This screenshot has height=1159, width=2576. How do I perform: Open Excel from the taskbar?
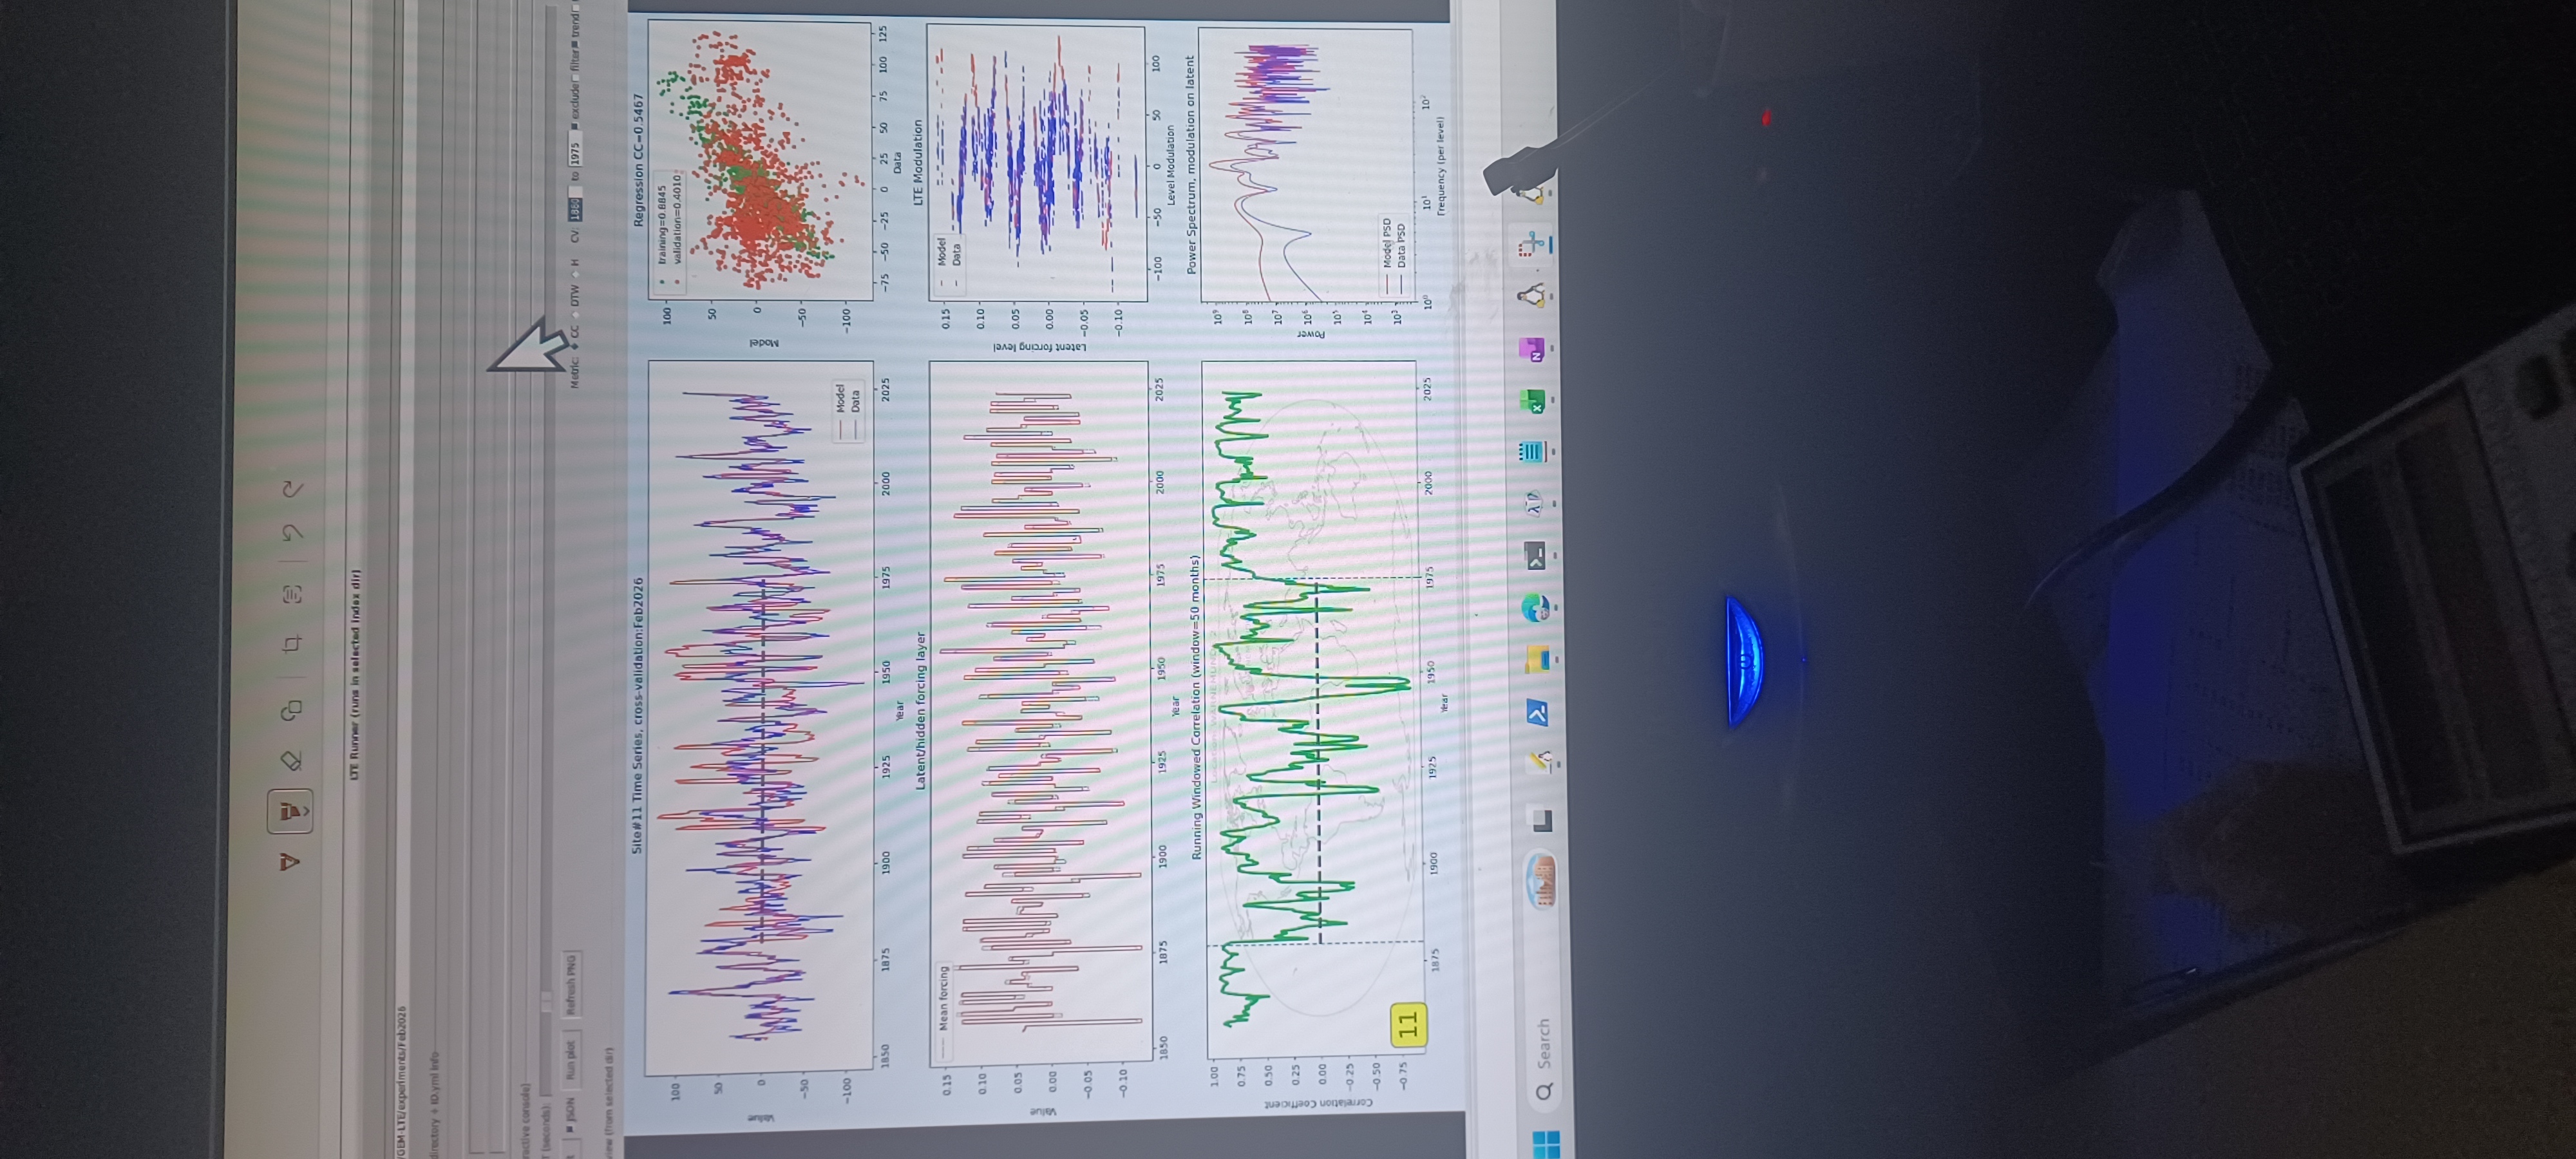pyautogui.click(x=1532, y=400)
